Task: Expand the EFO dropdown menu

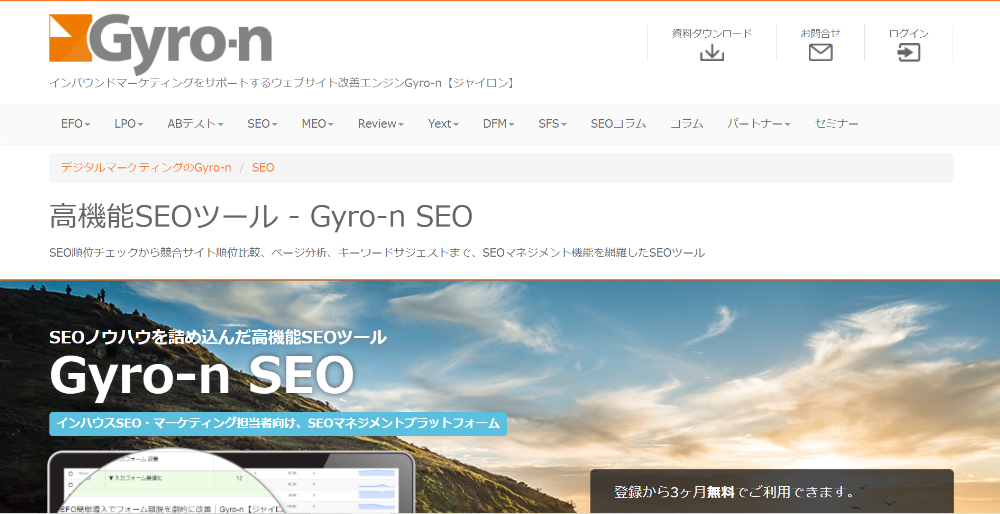Action: (x=75, y=124)
